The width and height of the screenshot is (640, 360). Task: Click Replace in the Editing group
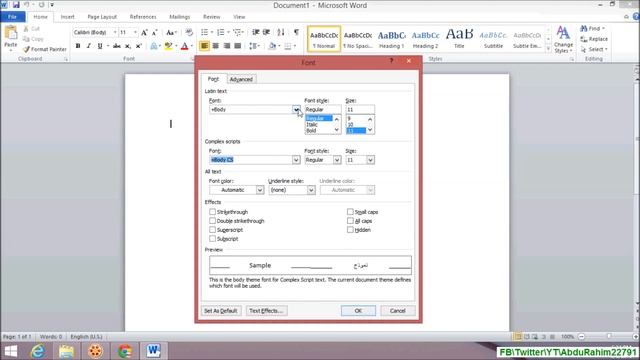pos(594,39)
